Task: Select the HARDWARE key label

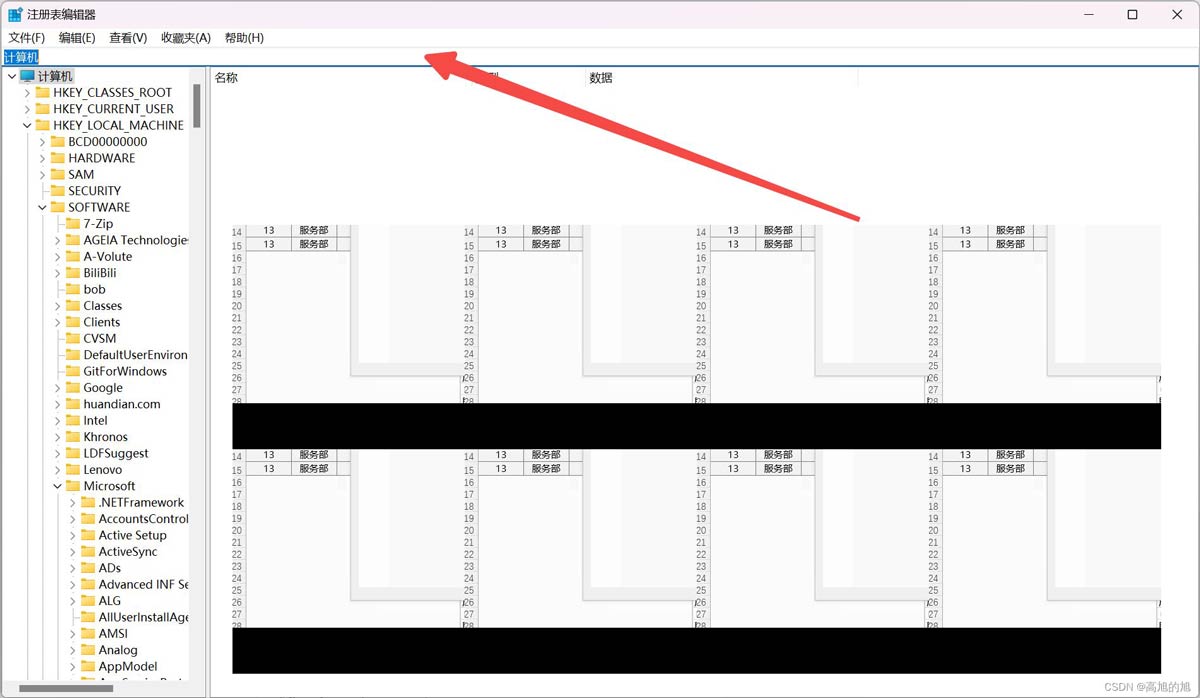Action: pos(101,158)
